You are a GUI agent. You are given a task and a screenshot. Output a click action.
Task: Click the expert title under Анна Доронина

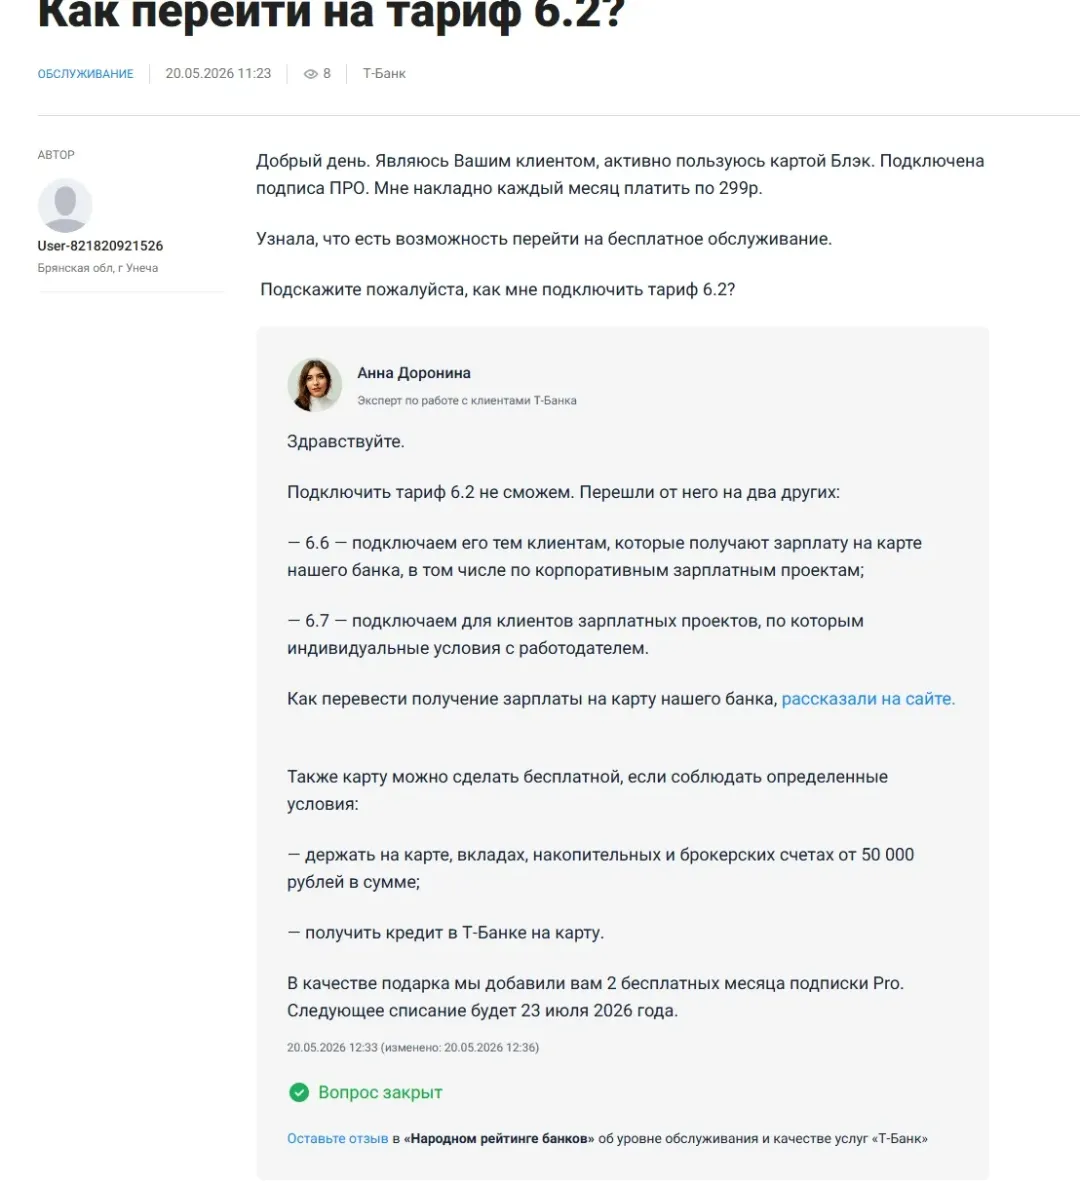tap(467, 401)
